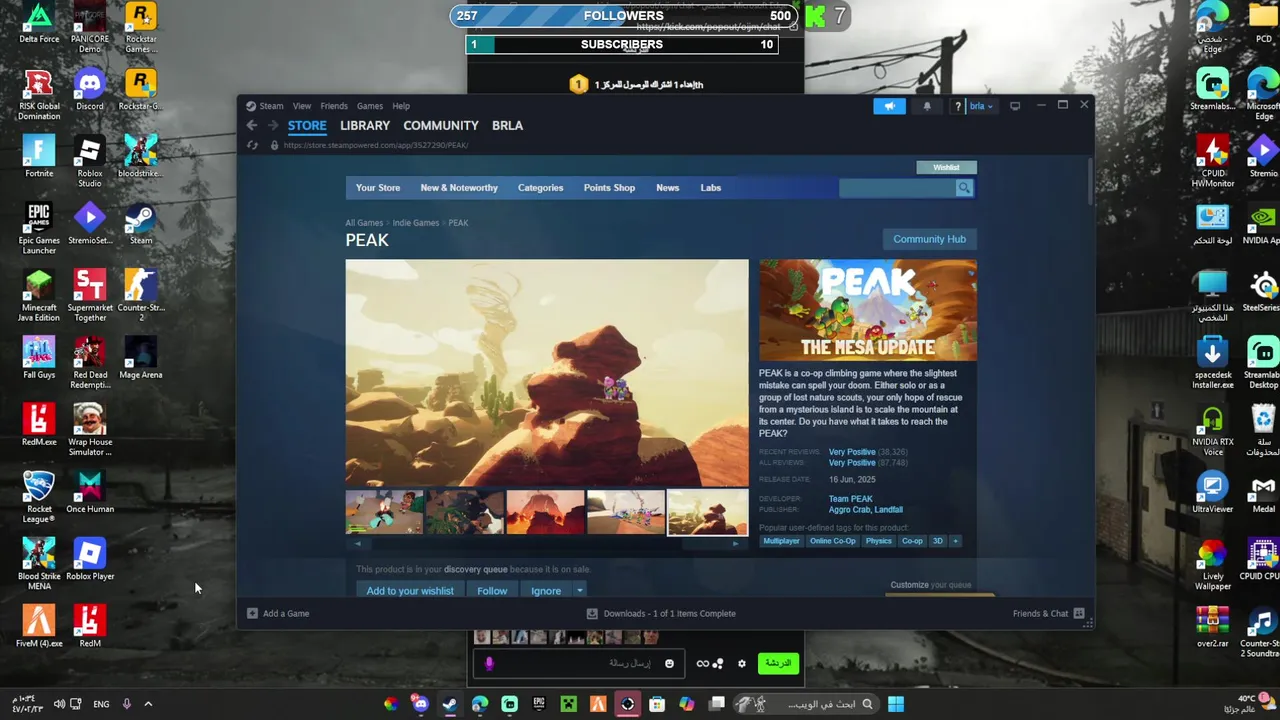
Task: Click the Steam page vertical scrollbar
Action: 1089,180
